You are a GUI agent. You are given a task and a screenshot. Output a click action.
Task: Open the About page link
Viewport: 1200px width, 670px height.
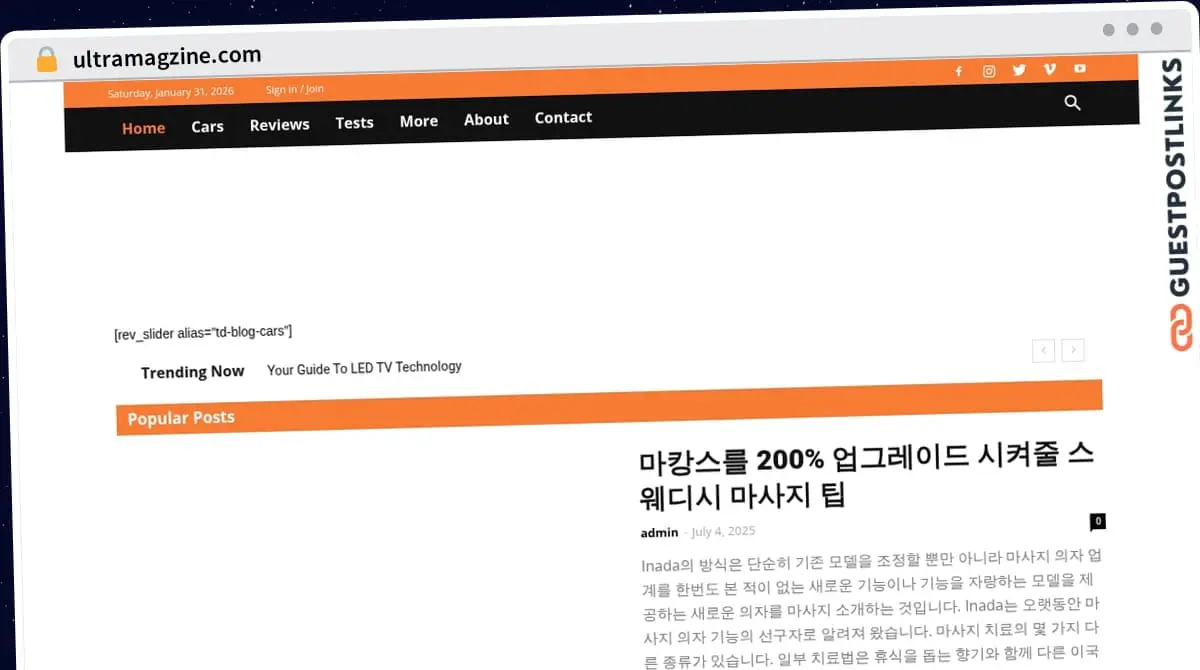pos(486,119)
